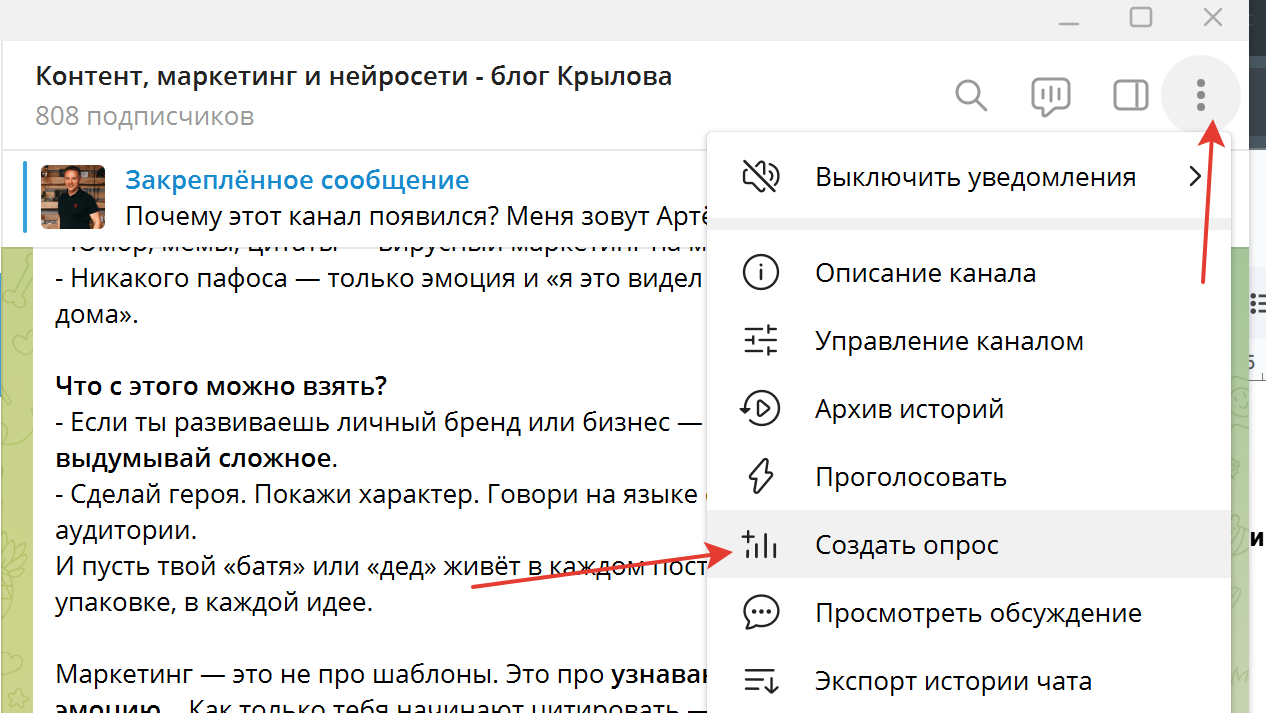Toggle the right sidebar panel icon
This screenshot has width=1266, height=713.
pos(1131,96)
